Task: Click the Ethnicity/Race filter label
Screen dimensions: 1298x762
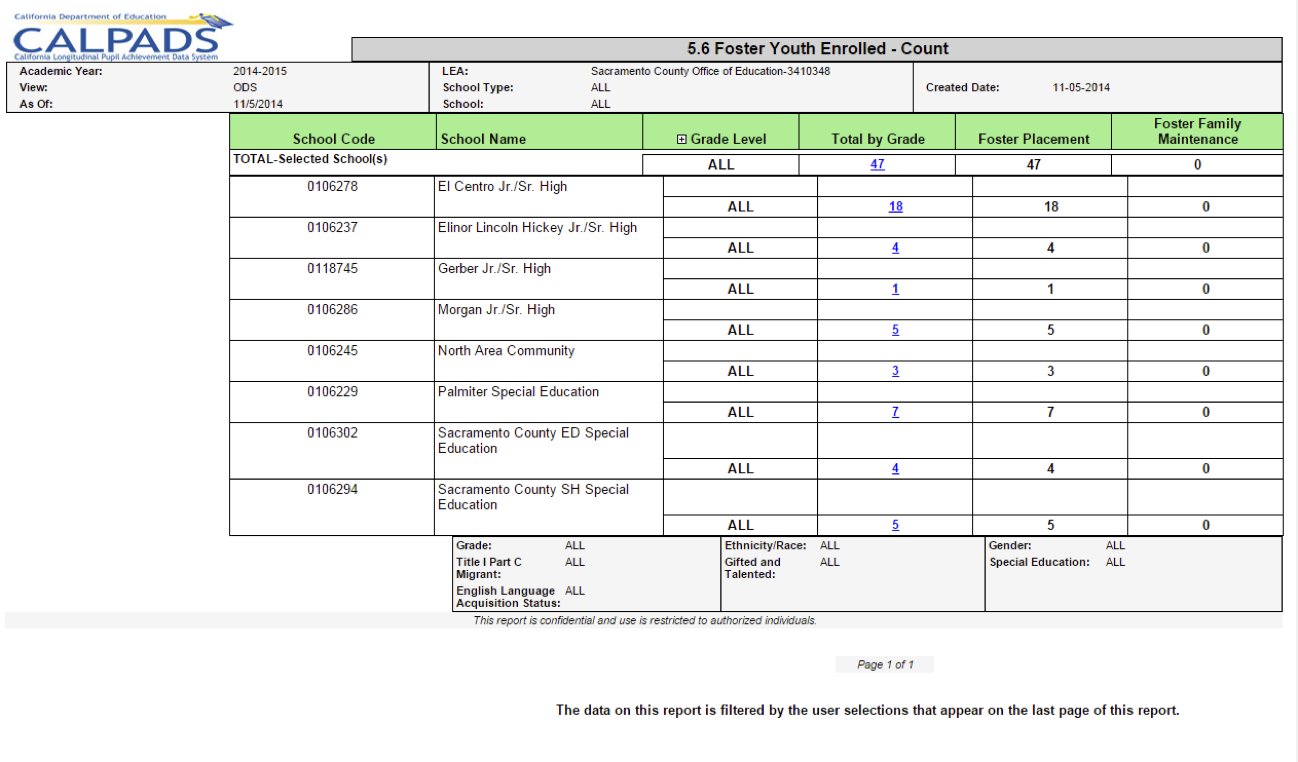Action: 765,546
